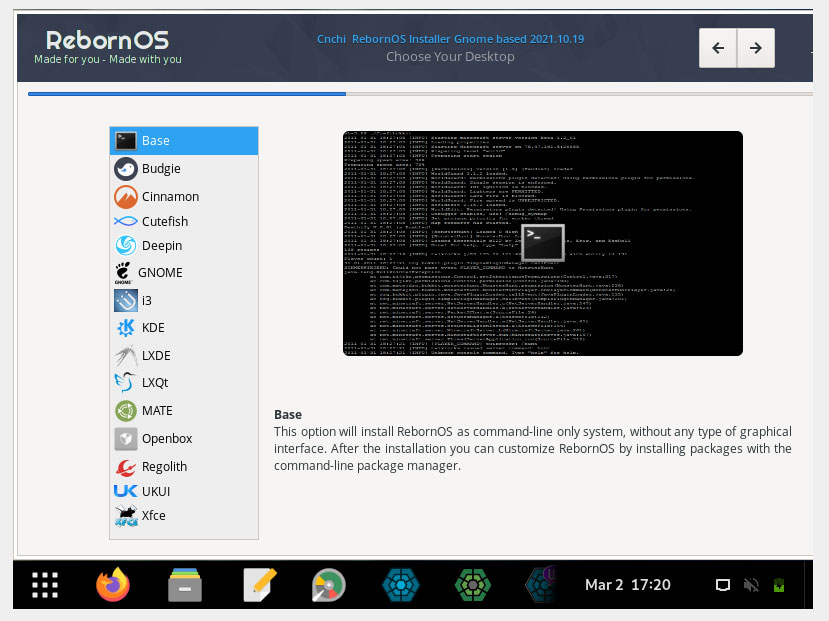Choose the KDE gear icon
This screenshot has height=621, width=829.
pyautogui.click(x=126, y=328)
